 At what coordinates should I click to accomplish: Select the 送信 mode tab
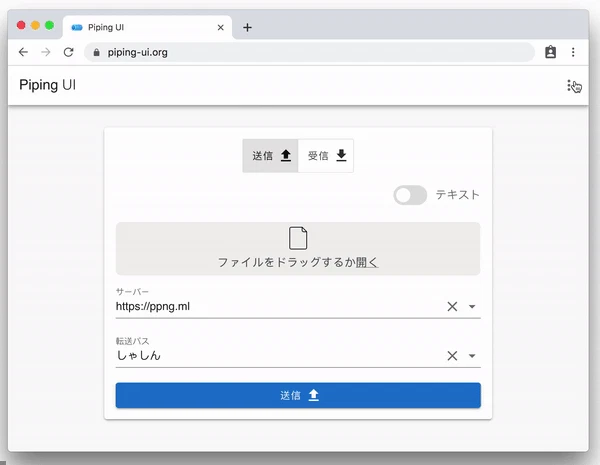(271, 156)
